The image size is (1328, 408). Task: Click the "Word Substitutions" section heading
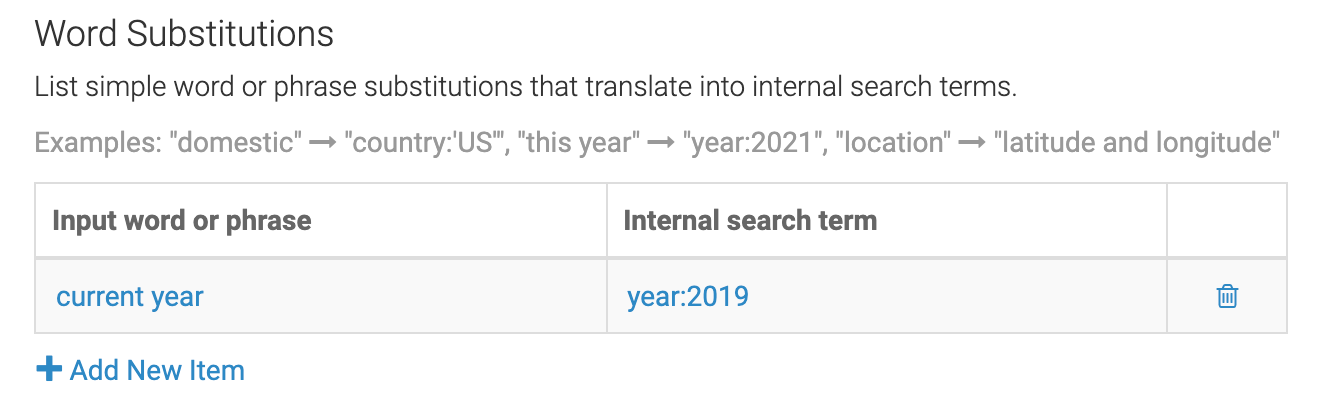click(x=184, y=34)
